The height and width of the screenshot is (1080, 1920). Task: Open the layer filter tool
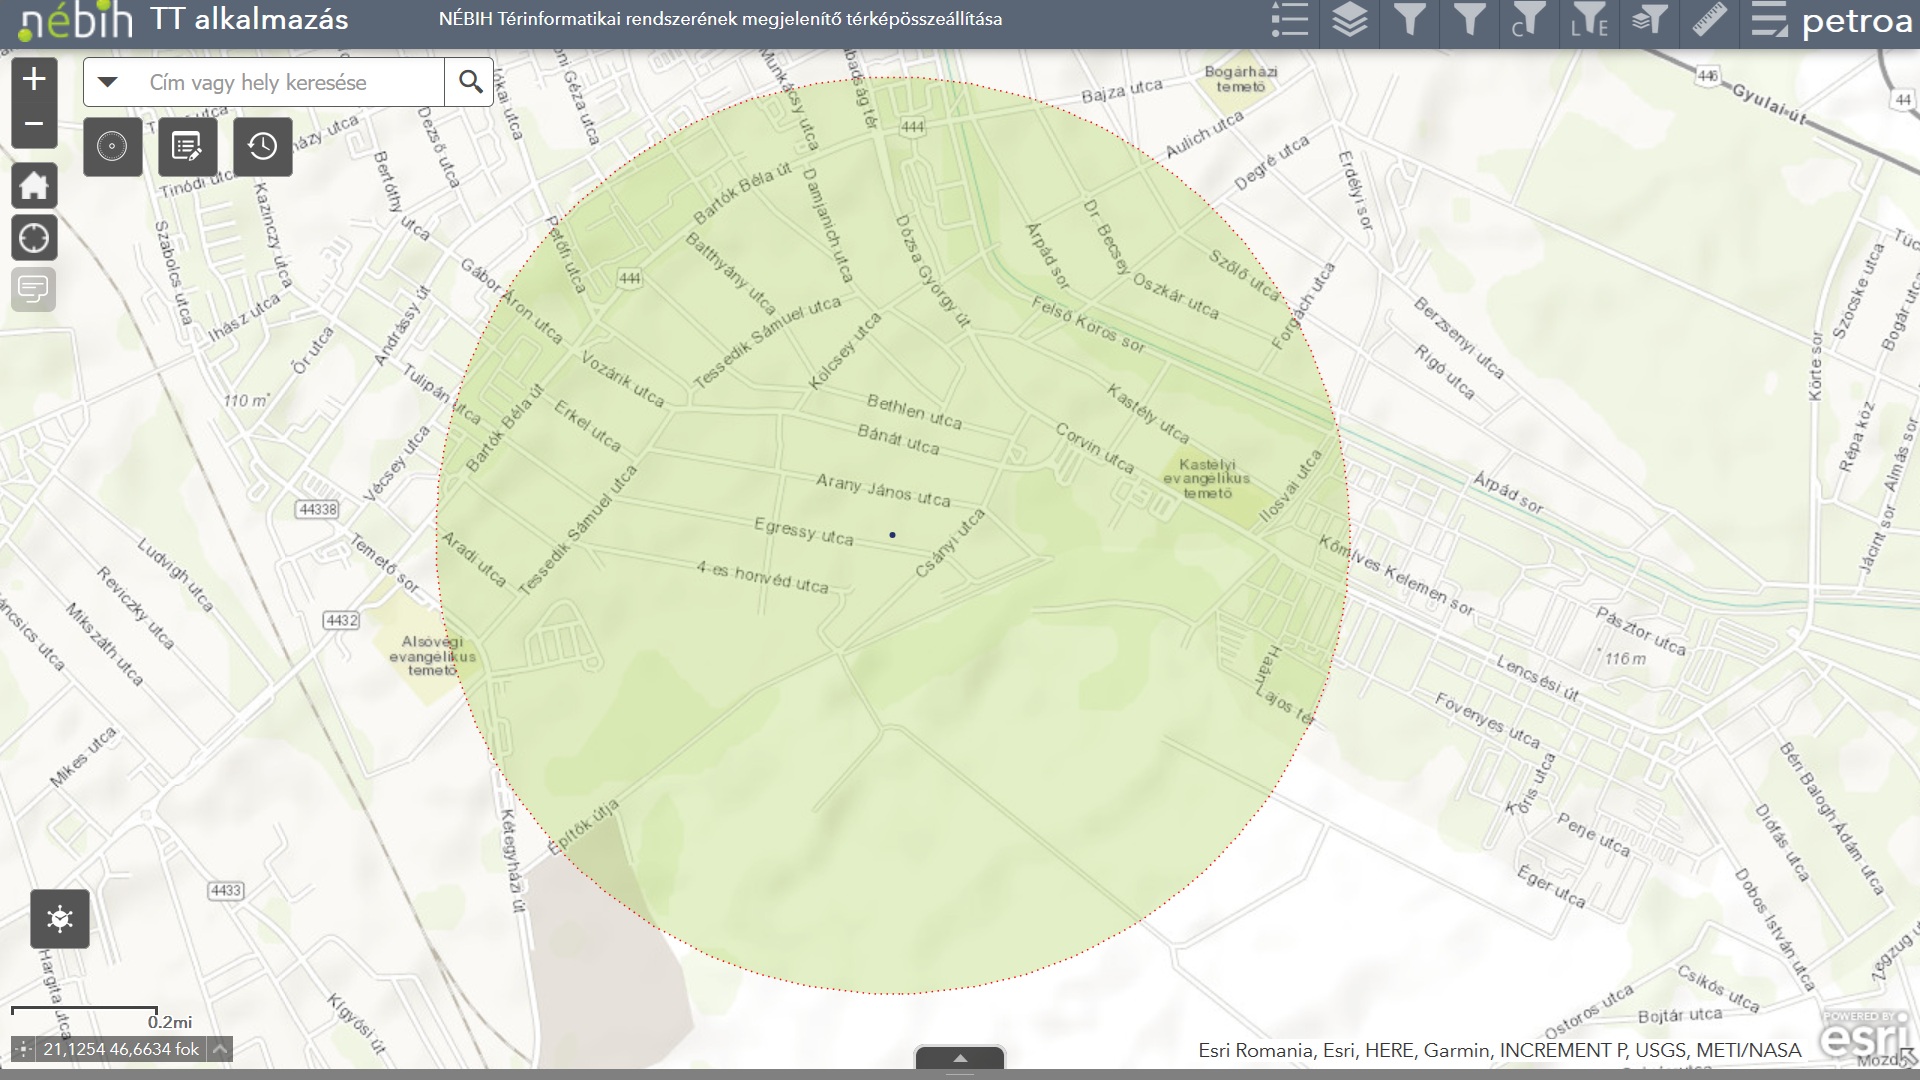pyautogui.click(x=1649, y=20)
